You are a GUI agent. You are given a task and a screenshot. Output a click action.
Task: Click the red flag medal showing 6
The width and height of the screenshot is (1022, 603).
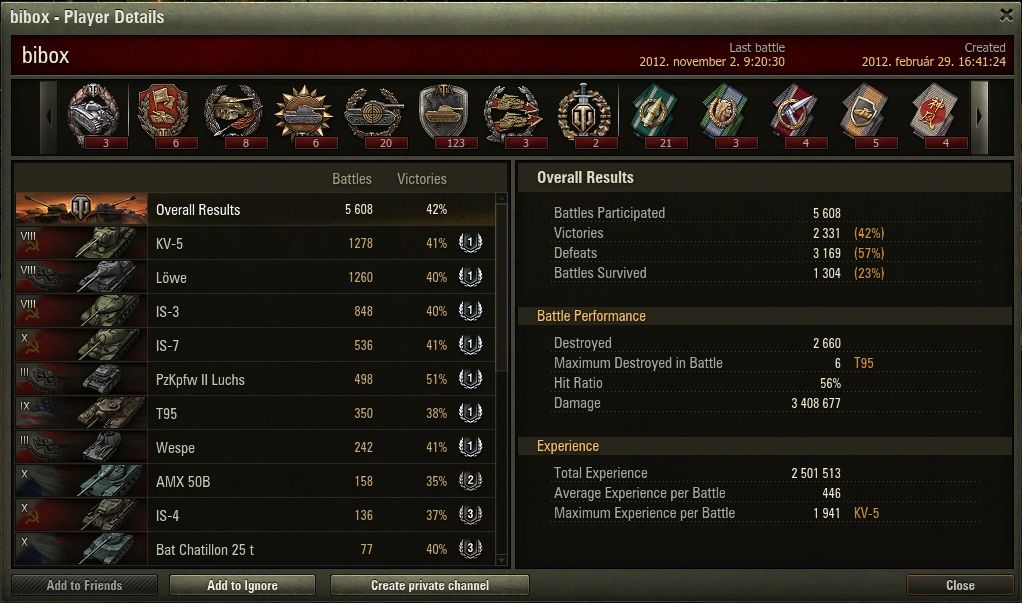164,115
